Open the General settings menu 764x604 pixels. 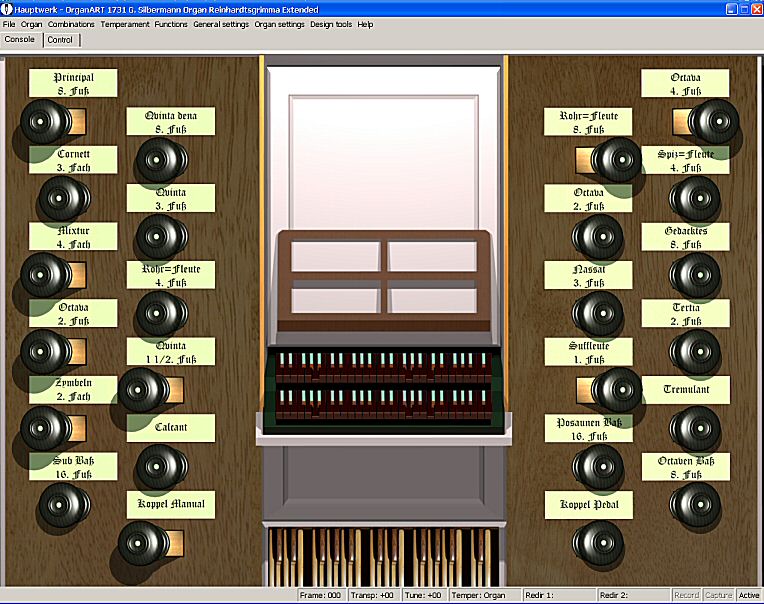pos(221,24)
